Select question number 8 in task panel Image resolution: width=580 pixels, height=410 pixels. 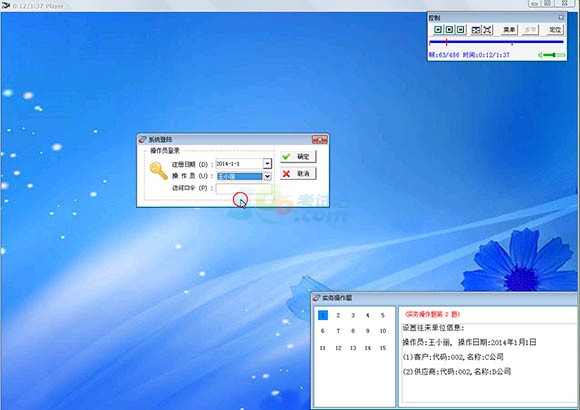point(353,331)
